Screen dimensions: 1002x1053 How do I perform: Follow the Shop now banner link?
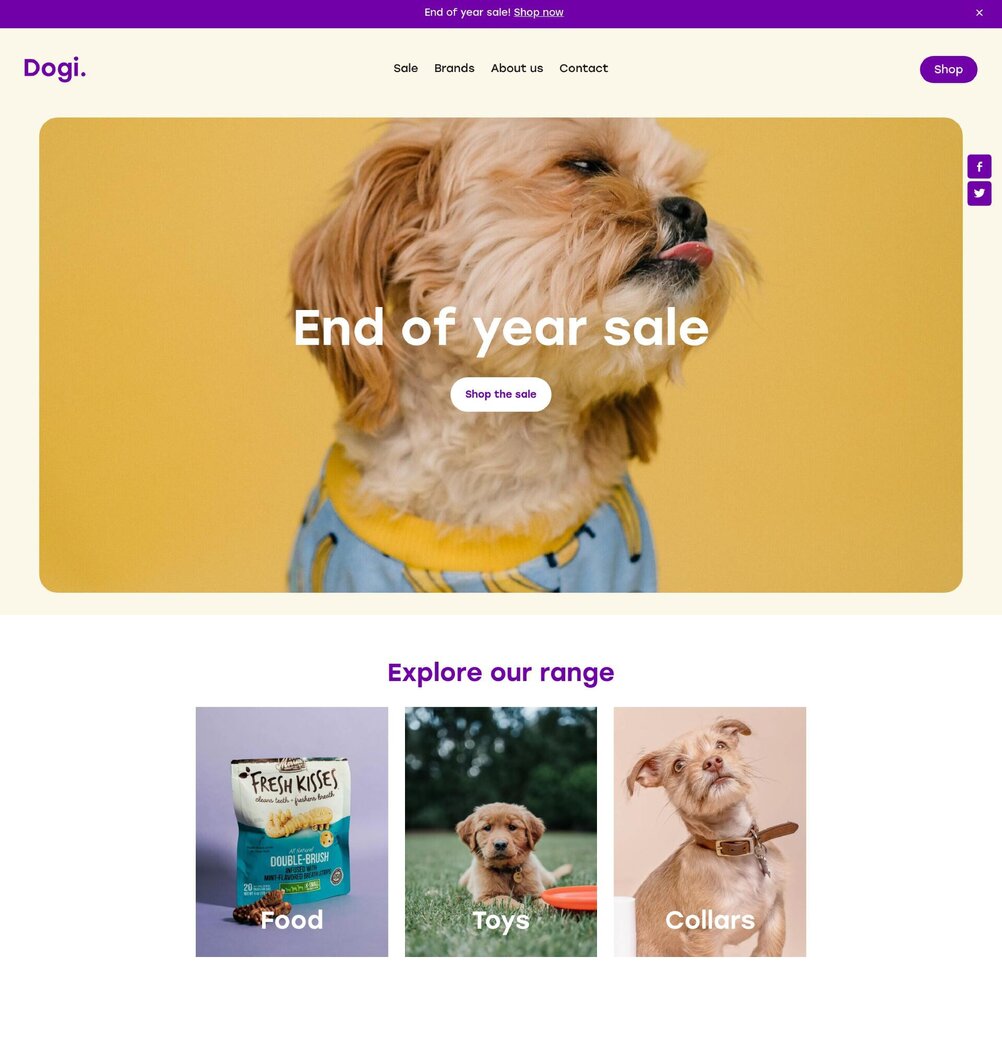(538, 12)
